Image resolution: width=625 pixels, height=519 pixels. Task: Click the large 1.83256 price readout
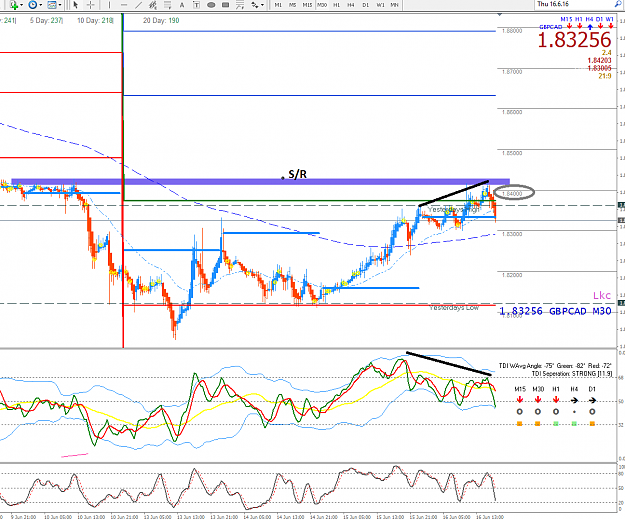click(574, 40)
